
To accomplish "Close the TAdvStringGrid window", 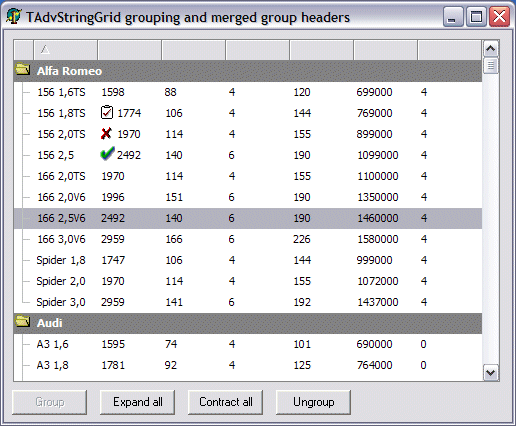I will 499,17.
